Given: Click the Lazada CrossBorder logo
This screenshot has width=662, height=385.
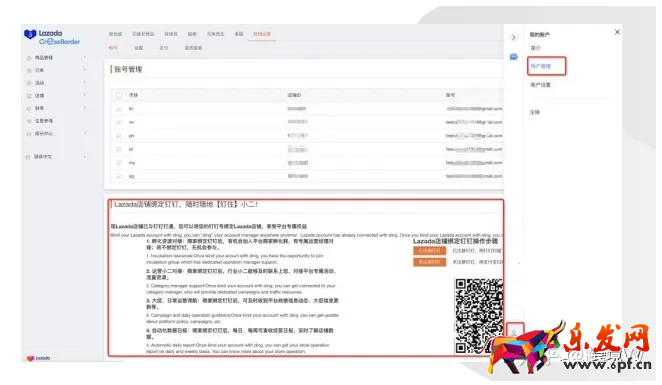Looking at the screenshot, I should point(52,37).
